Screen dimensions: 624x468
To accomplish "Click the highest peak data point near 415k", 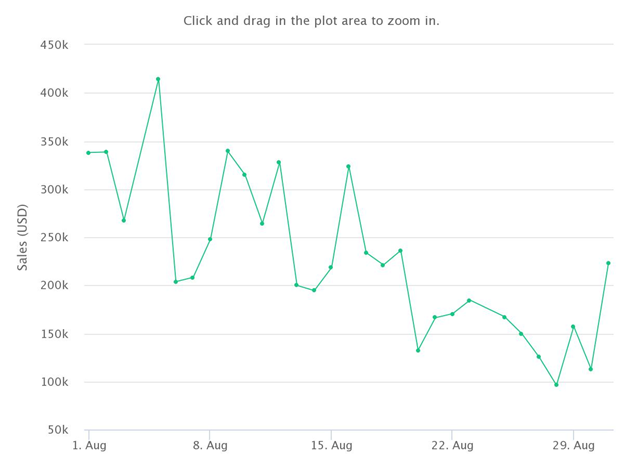I will (x=158, y=79).
